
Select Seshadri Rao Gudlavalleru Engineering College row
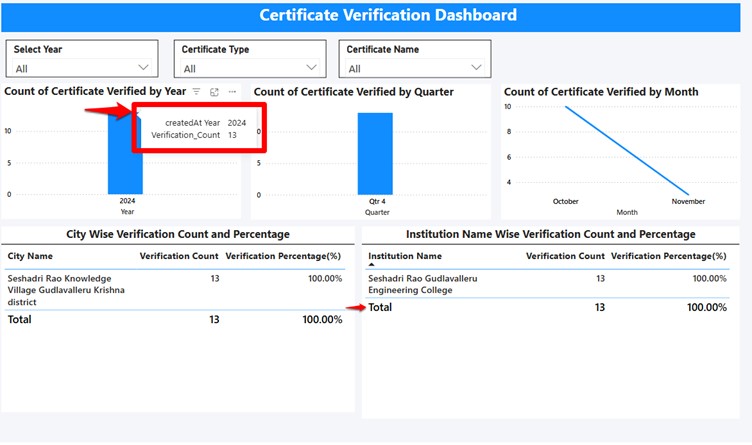424,284
